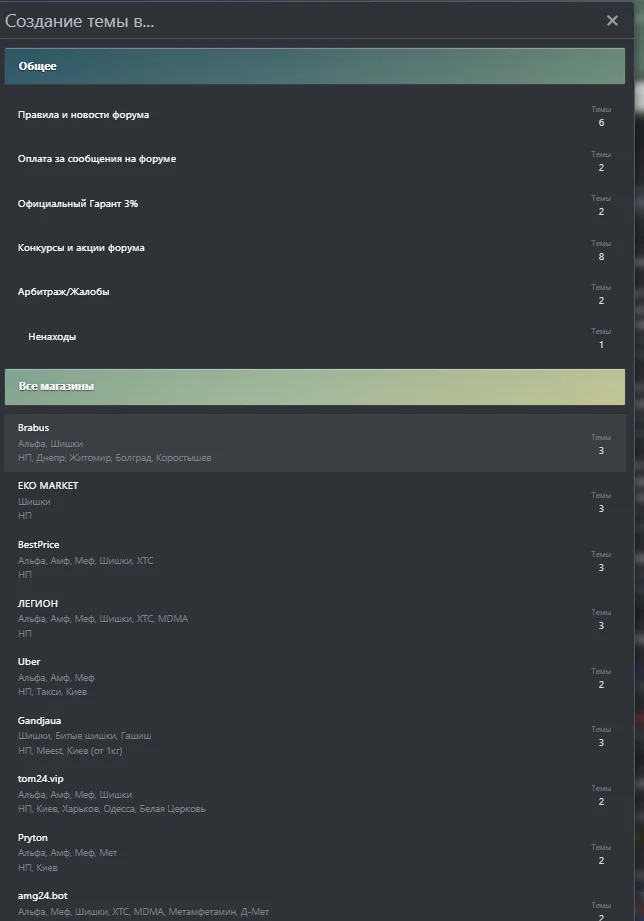Collapse the Все магазины category header
Screen dimensions: 644x921
point(314,386)
